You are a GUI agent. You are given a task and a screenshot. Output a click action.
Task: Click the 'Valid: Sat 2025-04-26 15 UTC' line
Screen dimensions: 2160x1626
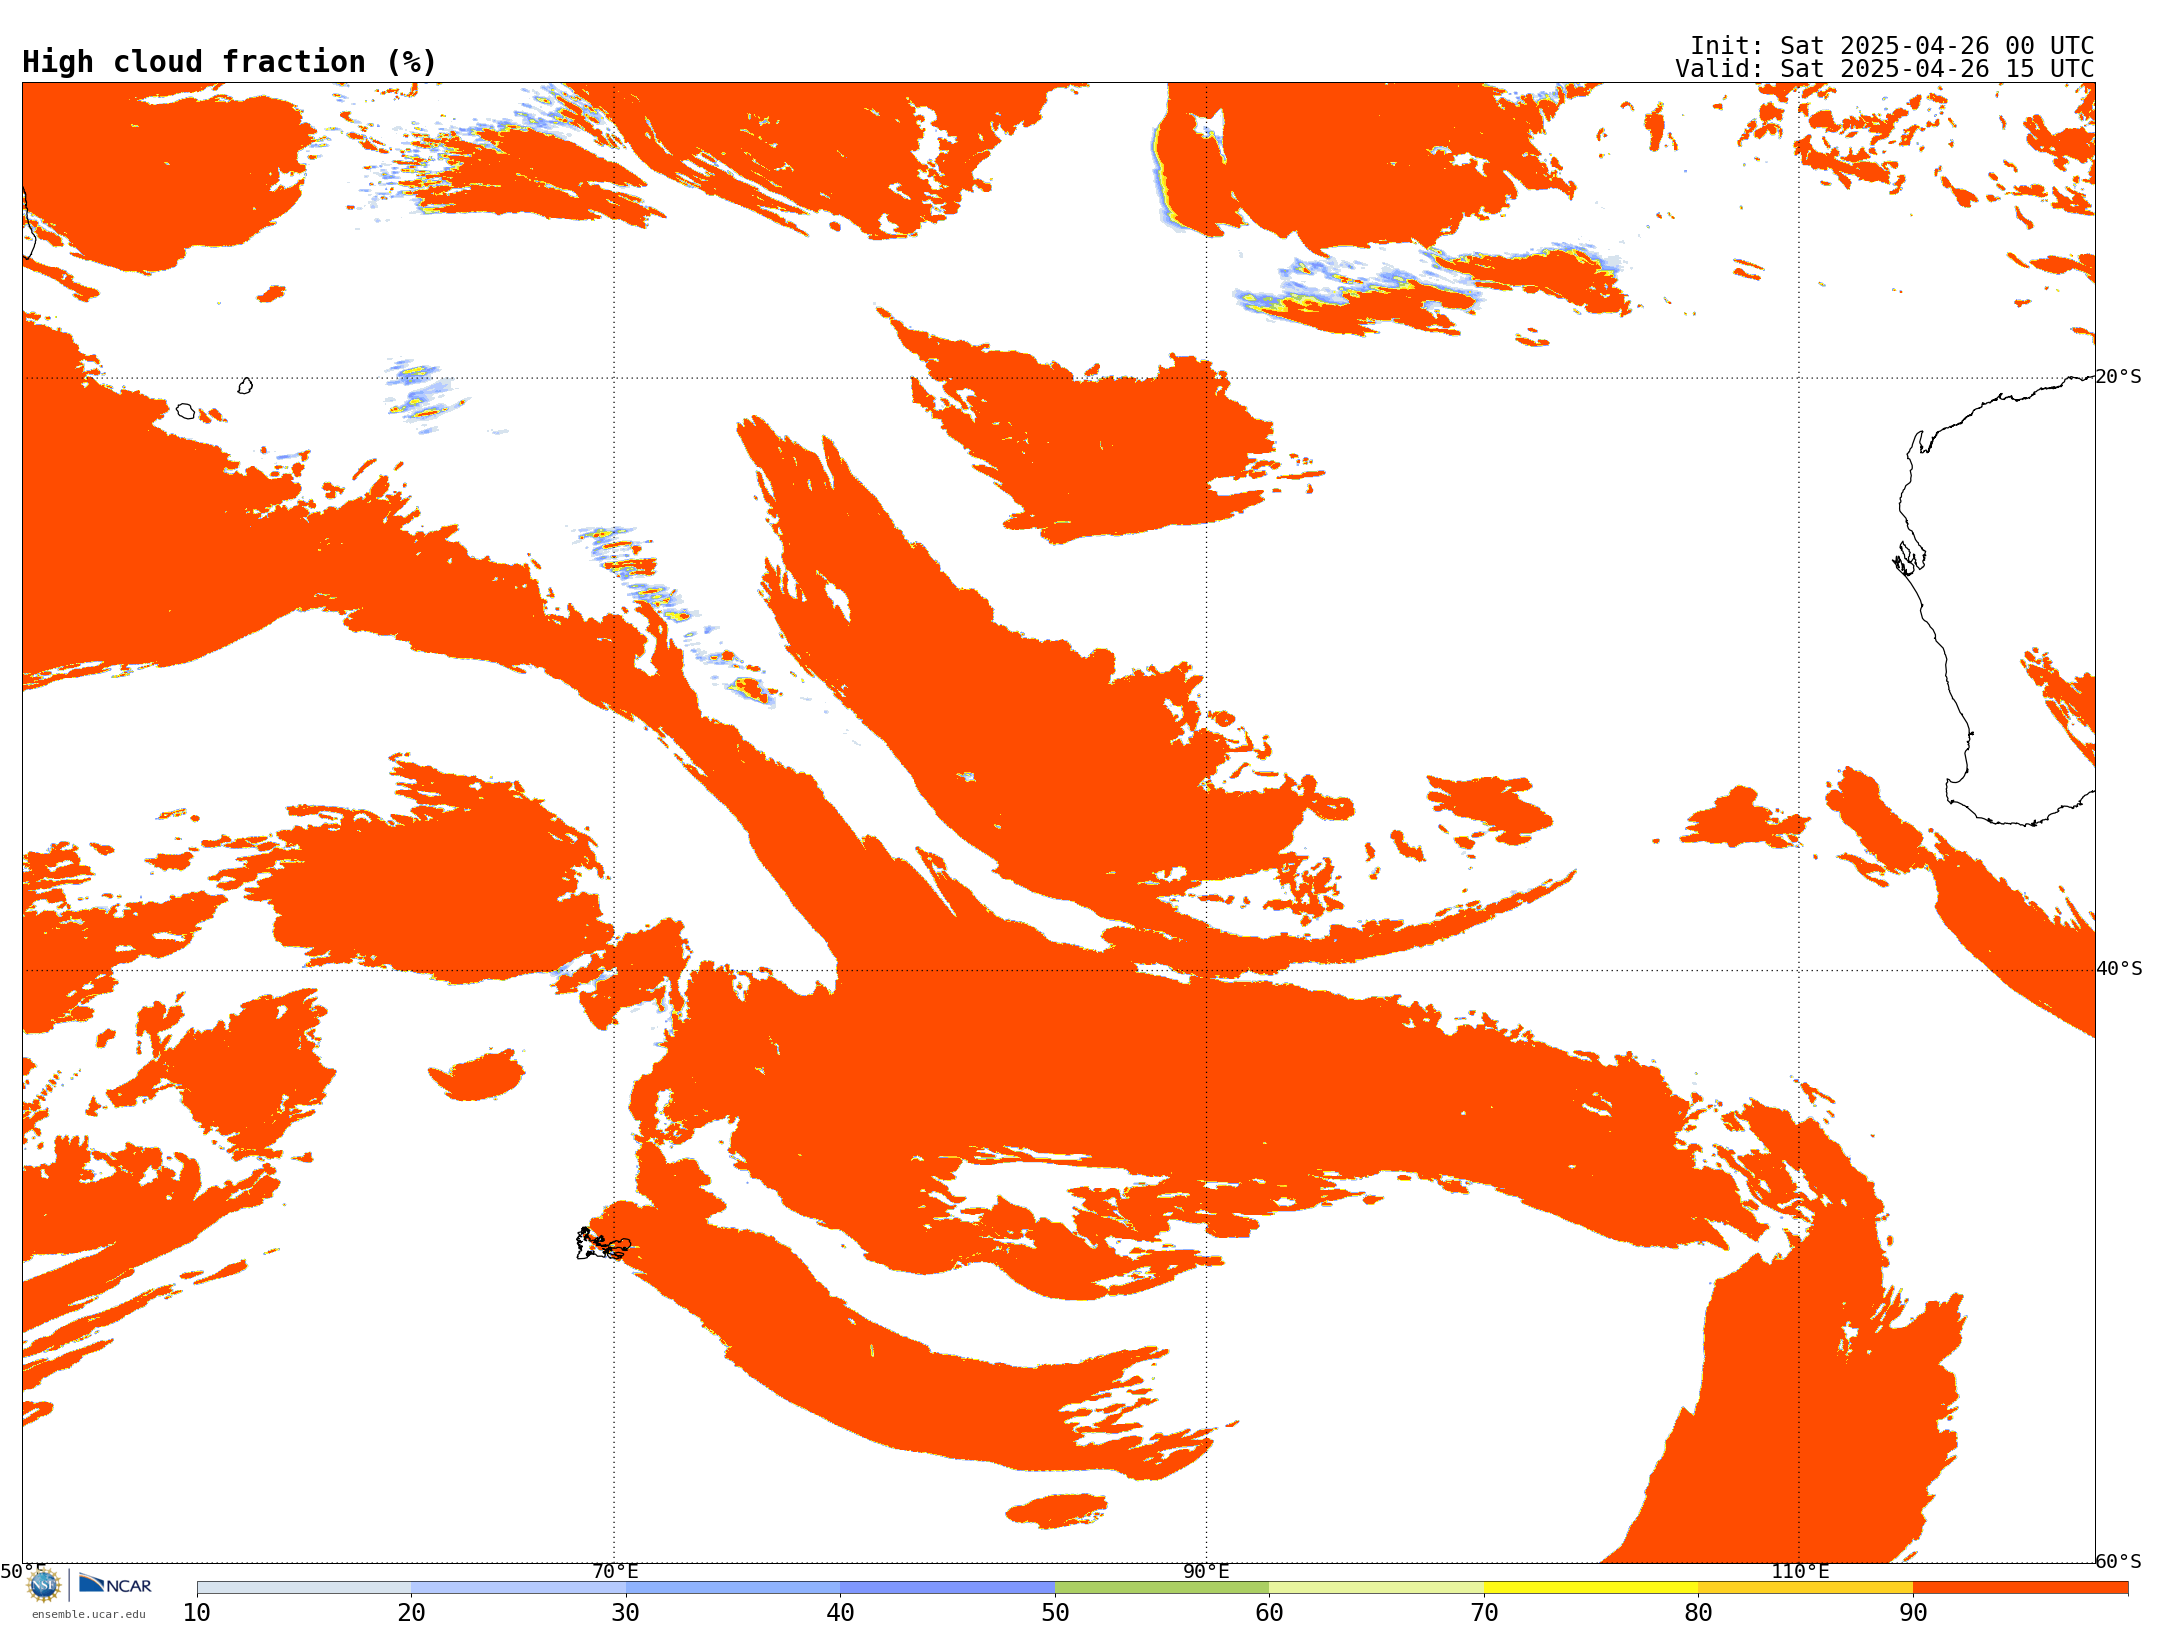tap(1885, 69)
